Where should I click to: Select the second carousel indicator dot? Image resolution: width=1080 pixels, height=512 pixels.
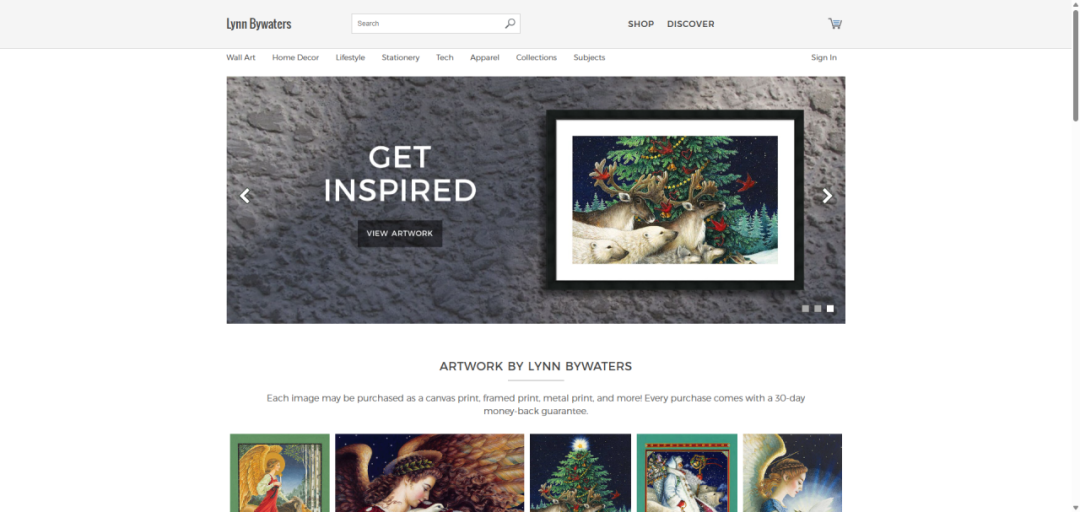818,309
